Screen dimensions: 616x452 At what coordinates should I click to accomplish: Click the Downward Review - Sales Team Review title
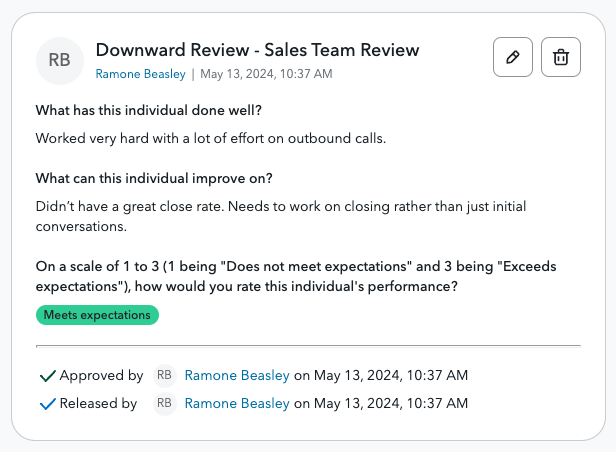click(x=257, y=50)
